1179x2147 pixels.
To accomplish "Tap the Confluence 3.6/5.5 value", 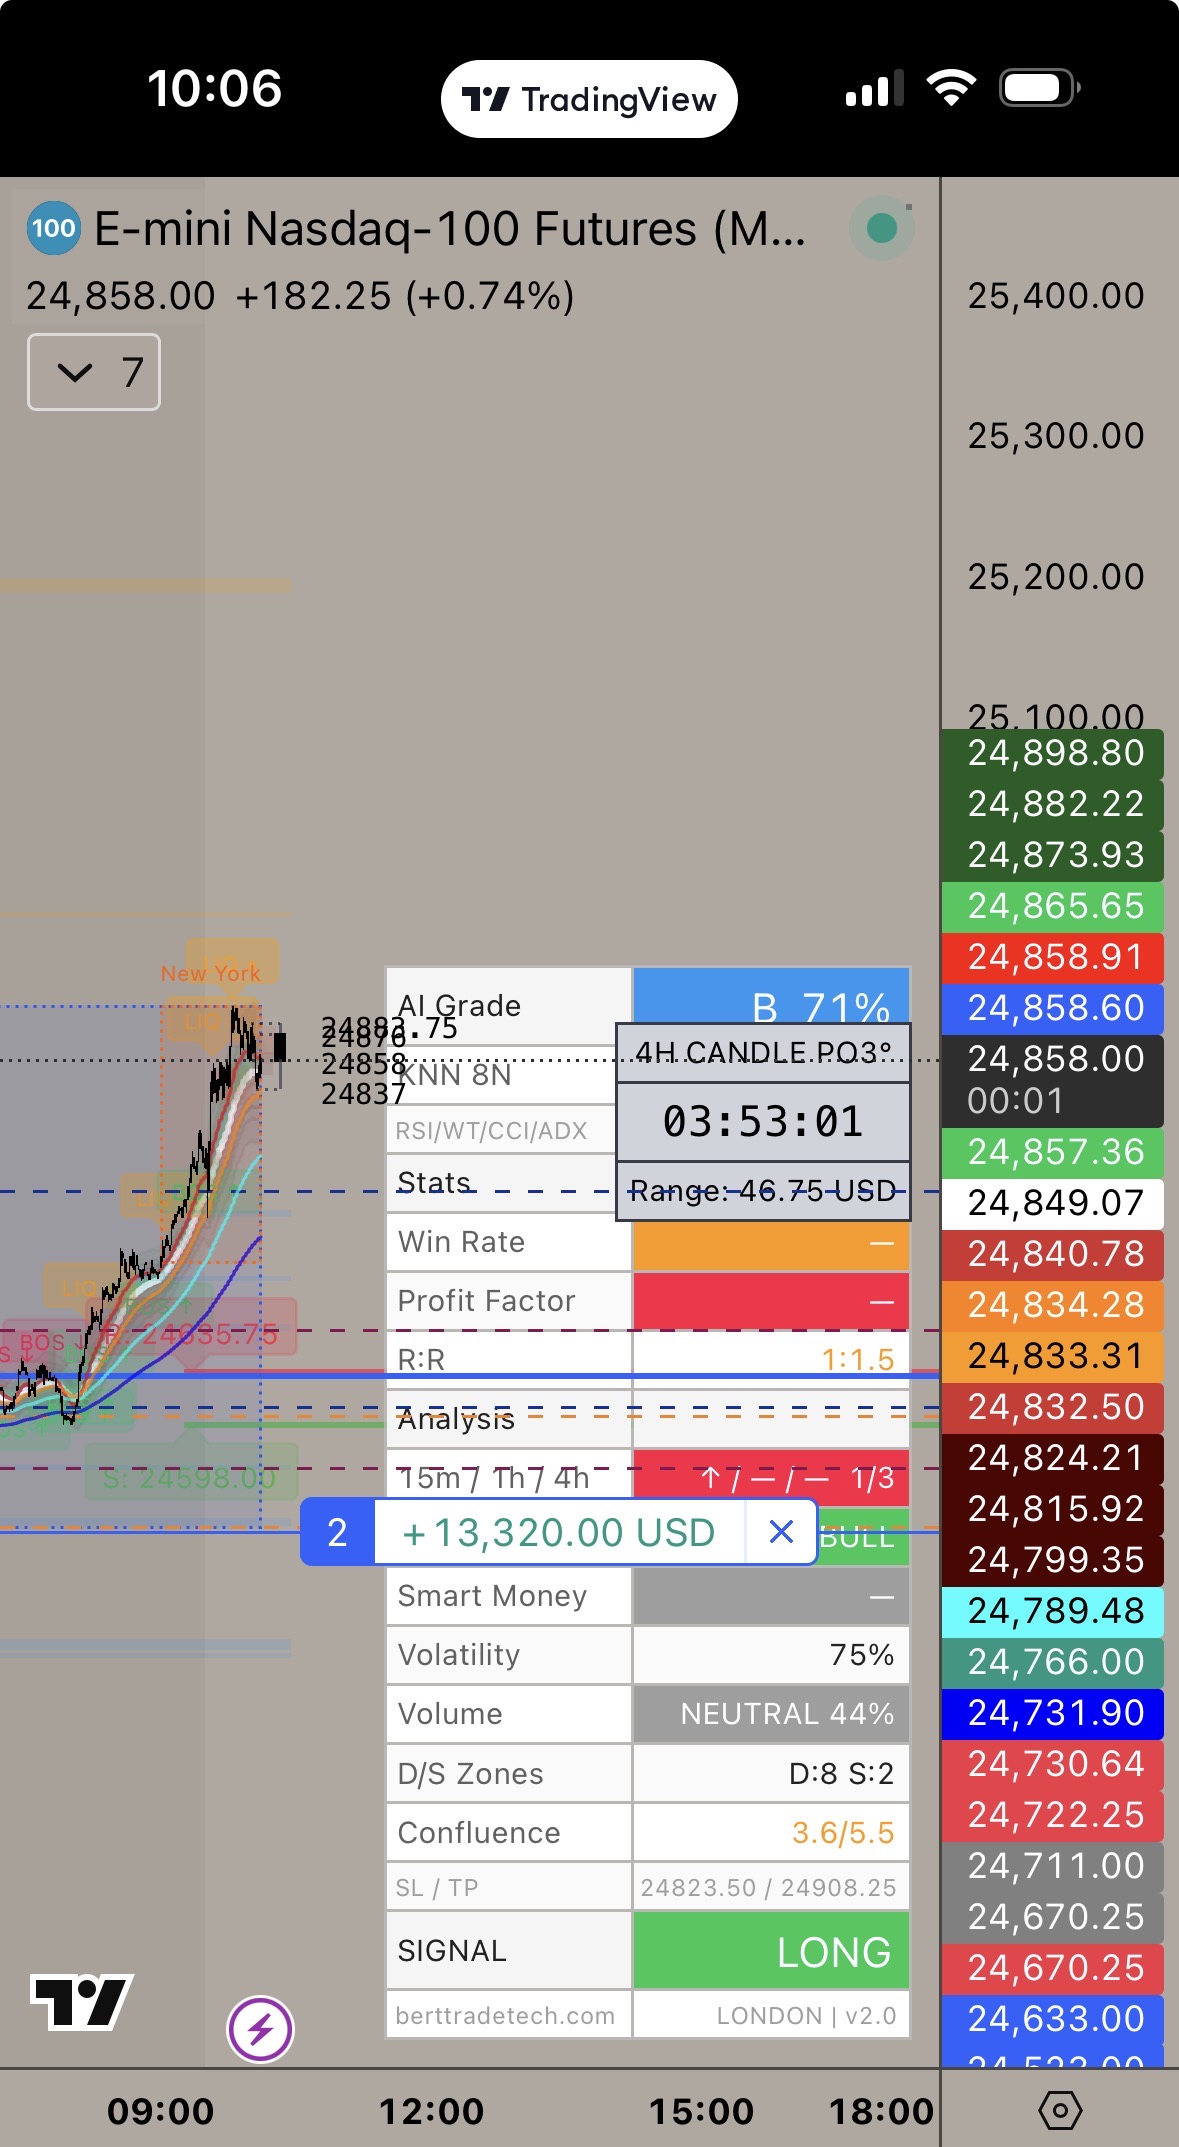I will click(x=843, y=1833).
